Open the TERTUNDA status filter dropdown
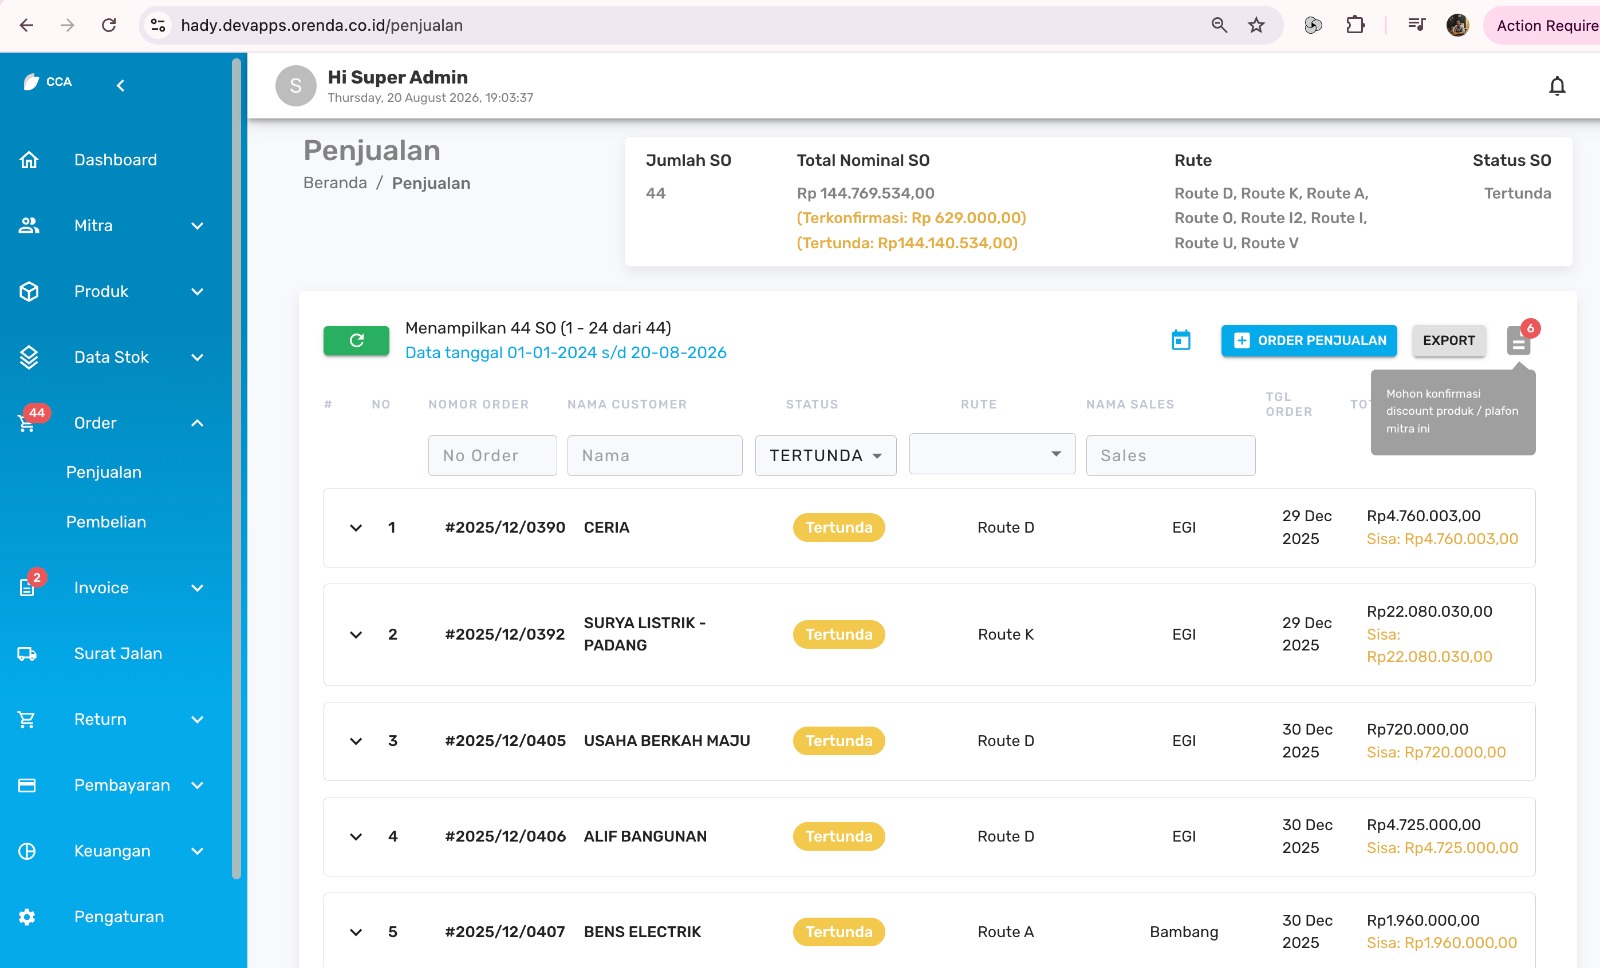1600x968 pixels. coord(825,455)
